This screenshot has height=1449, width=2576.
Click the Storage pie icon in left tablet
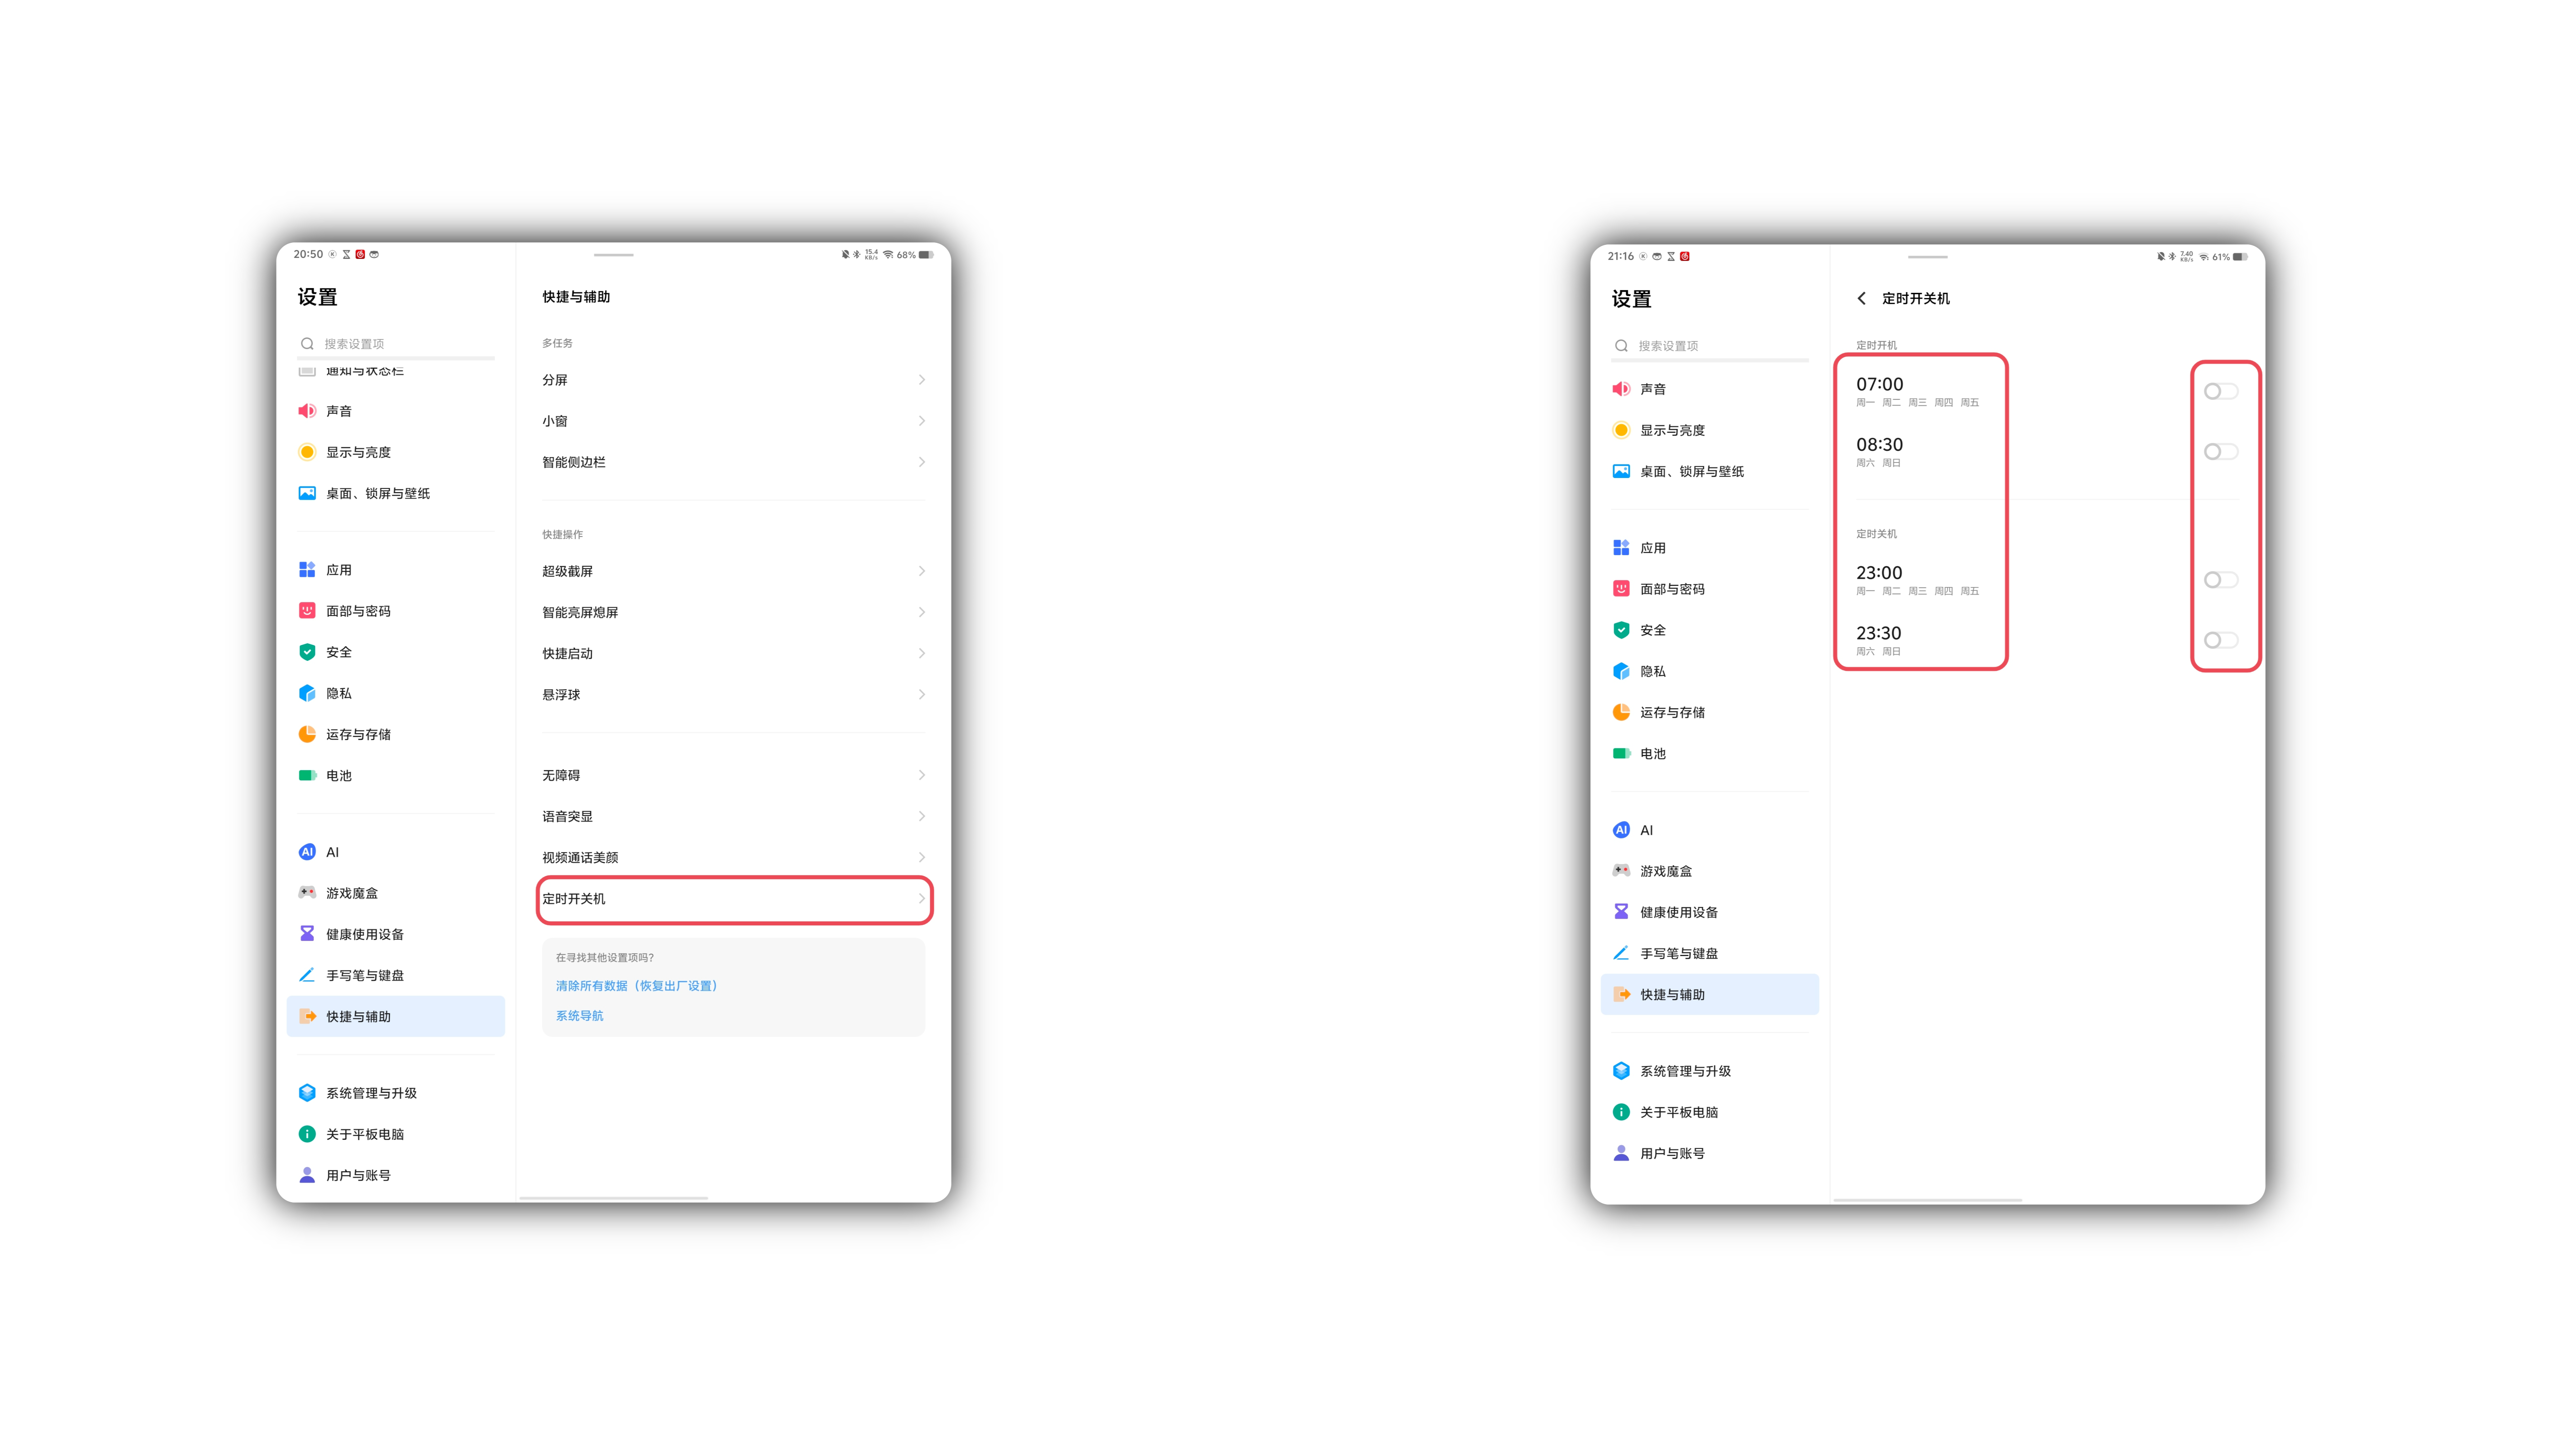click(x=307, y=734)
